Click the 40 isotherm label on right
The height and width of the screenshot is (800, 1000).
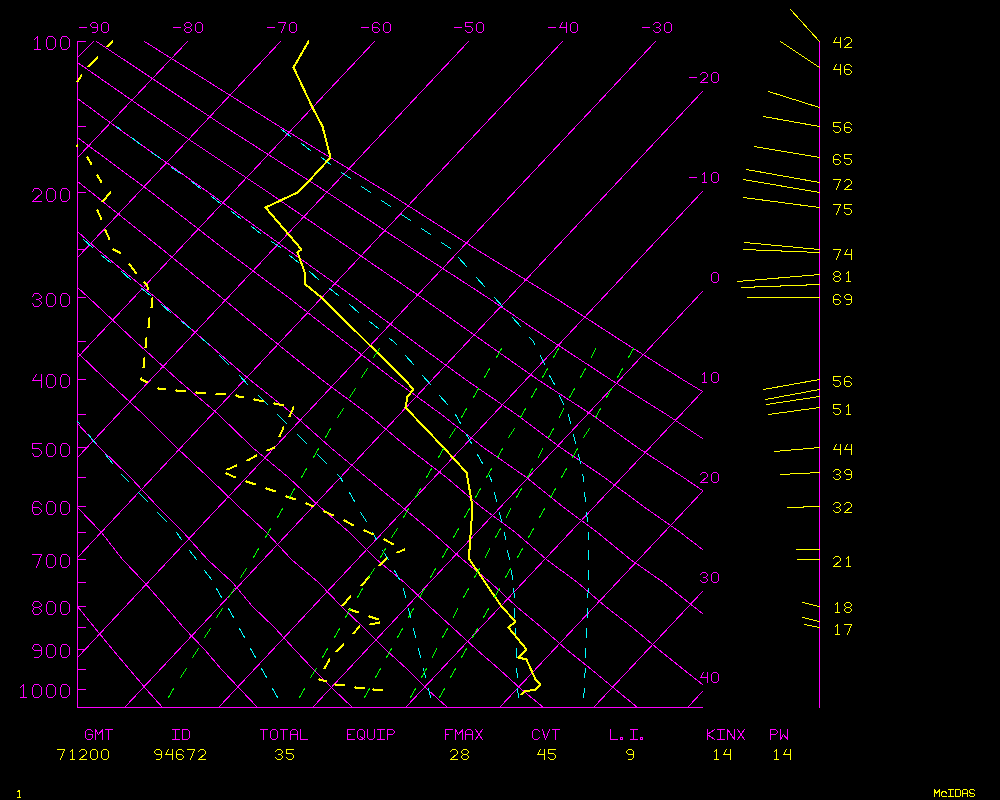[709, 678]
